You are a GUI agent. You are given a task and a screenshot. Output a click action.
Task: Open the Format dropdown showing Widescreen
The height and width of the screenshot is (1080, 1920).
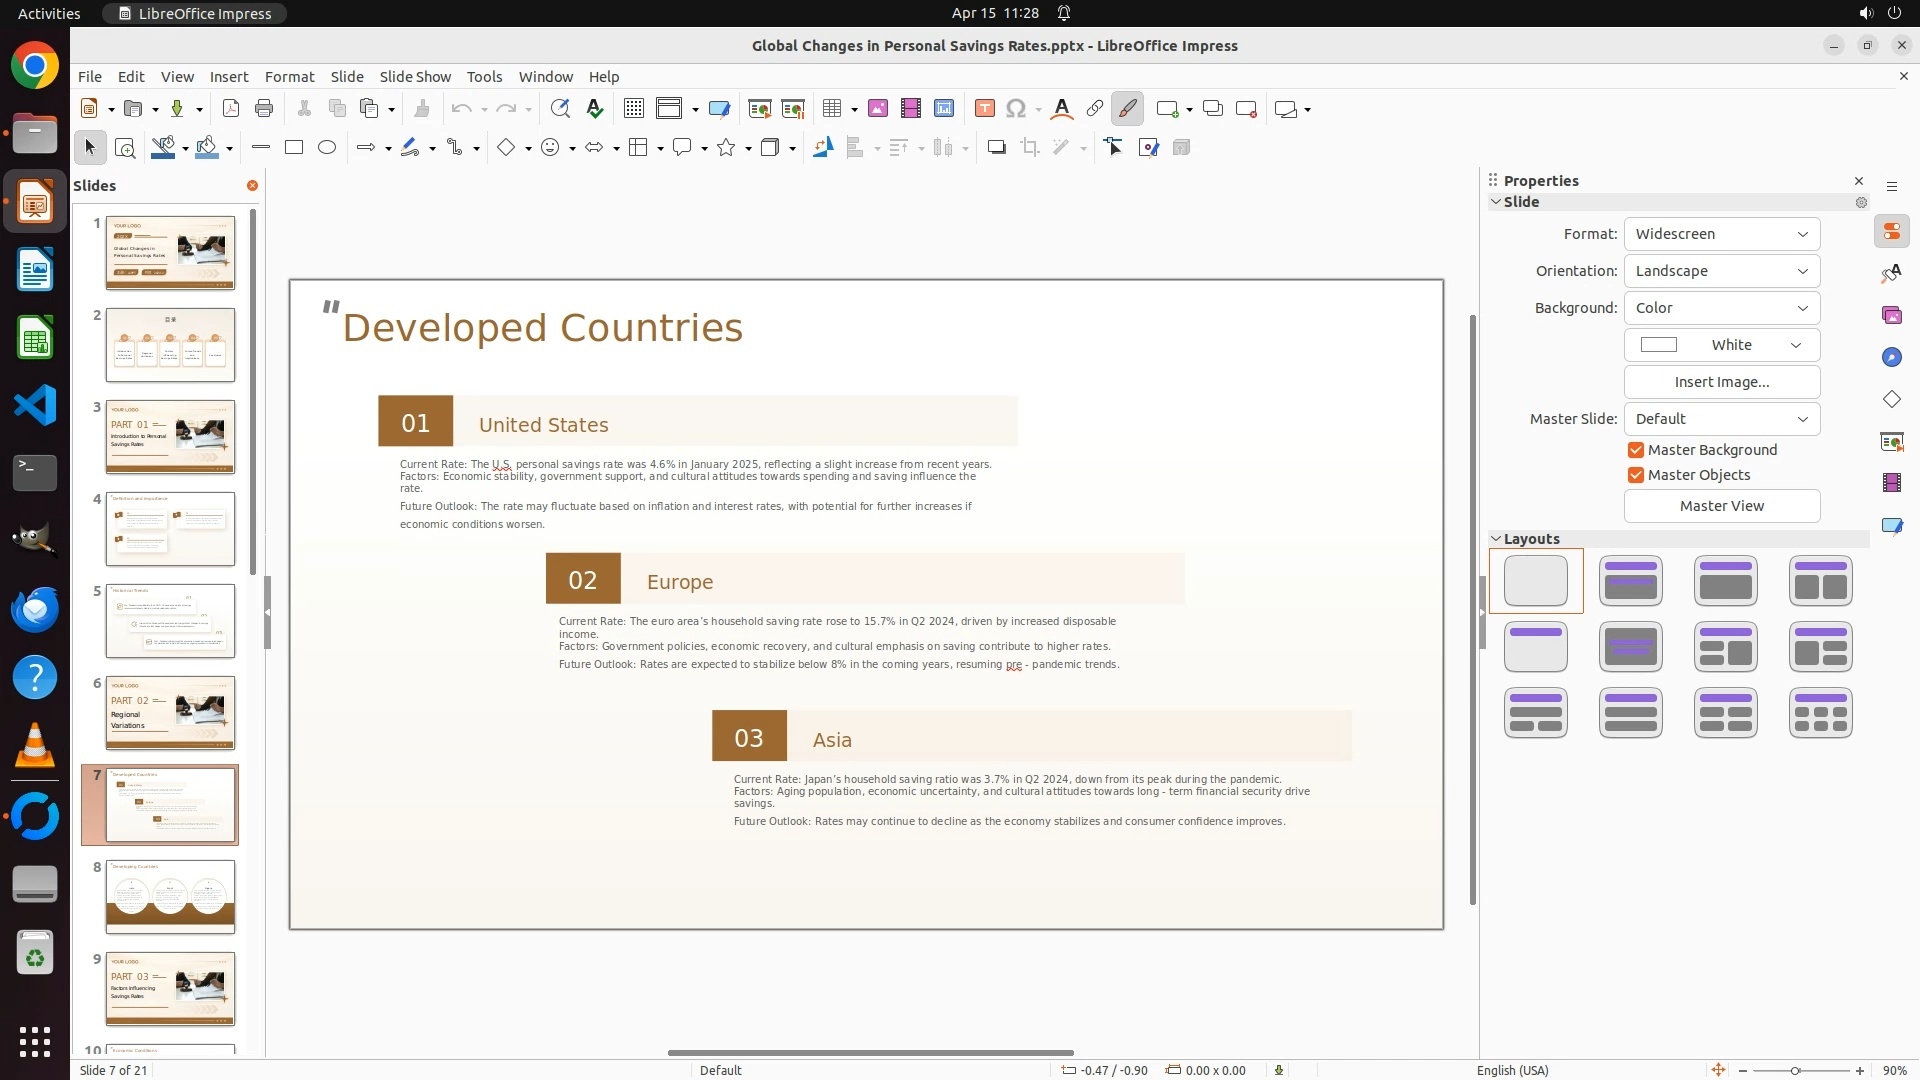pyautogui.click(x=1721, y=234)
